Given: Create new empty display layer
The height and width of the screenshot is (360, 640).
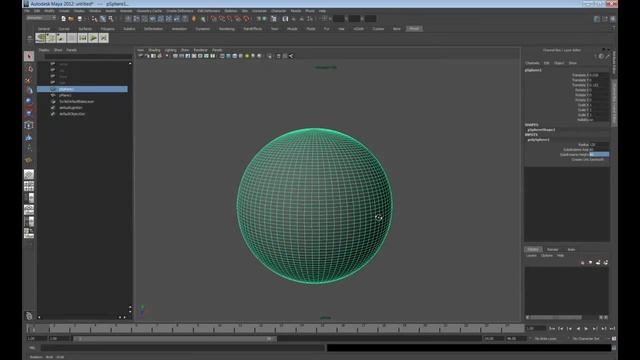Looking at the screenshot, I should point(598,262).
